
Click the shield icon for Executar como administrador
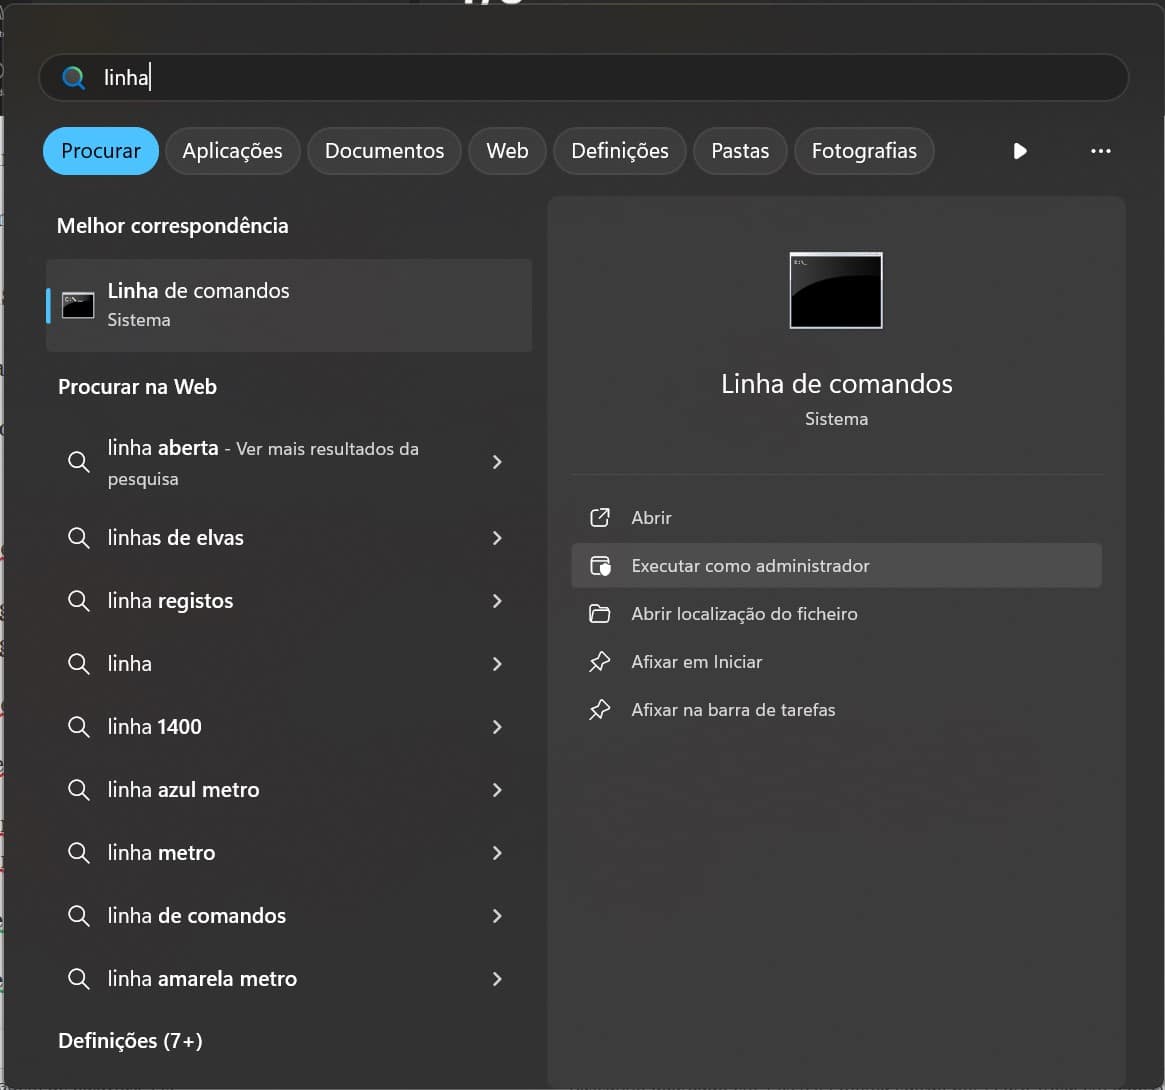coord(600,566)
